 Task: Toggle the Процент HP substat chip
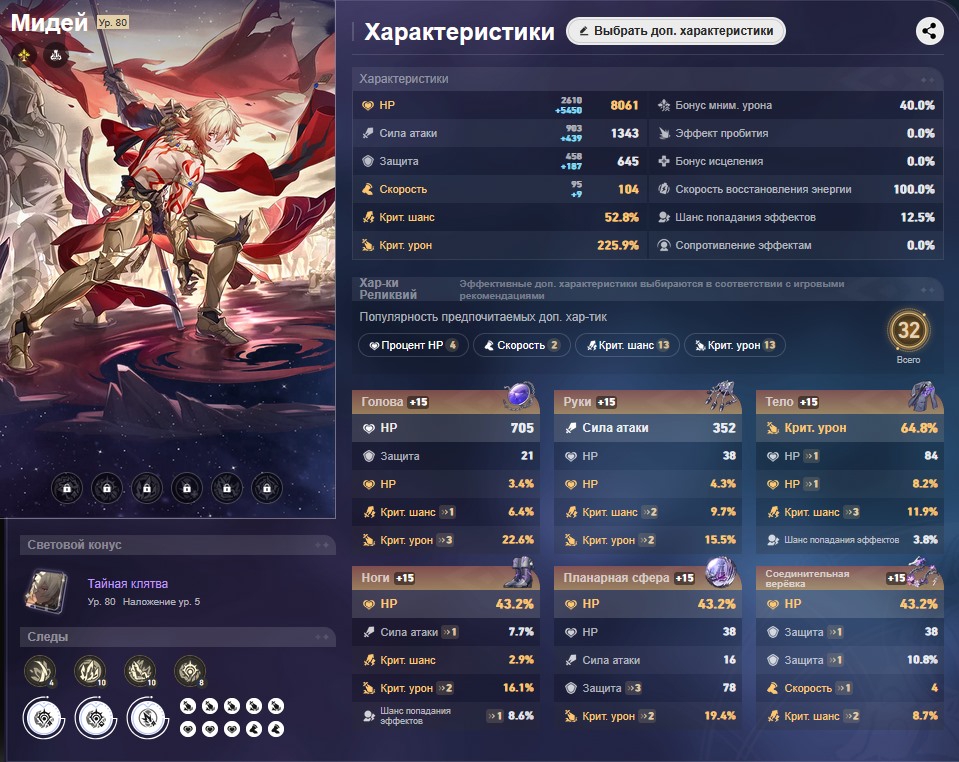tap(413, 345)
